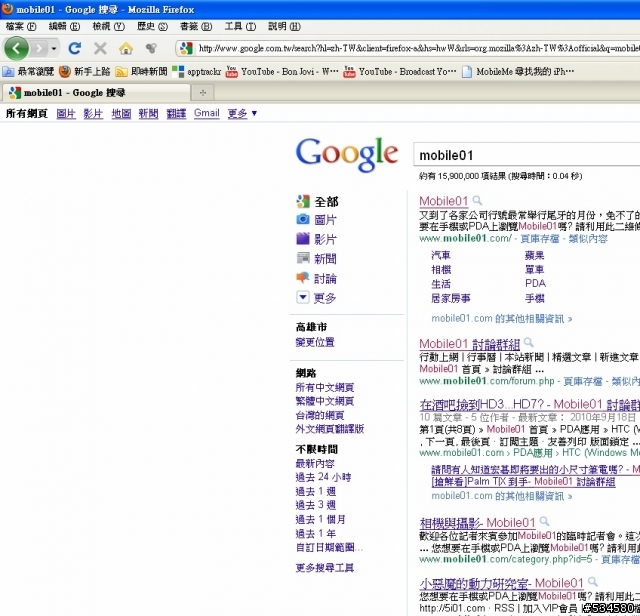The image size is (640, 616).
Task: Filter by 最新內容
Action: click(x=315, y=463)
